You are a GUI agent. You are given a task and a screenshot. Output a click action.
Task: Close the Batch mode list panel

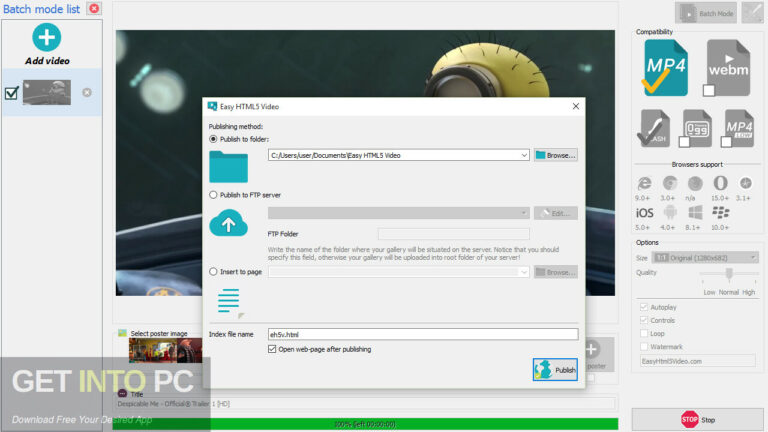[x=94, y=8]
